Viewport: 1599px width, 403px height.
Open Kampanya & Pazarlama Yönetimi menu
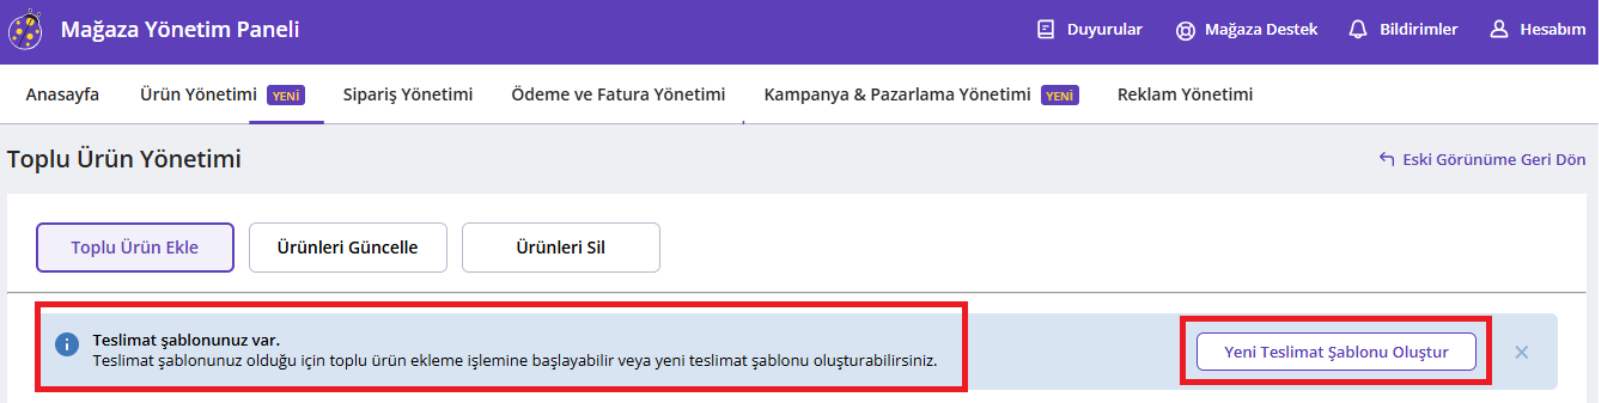click(897, 95)
